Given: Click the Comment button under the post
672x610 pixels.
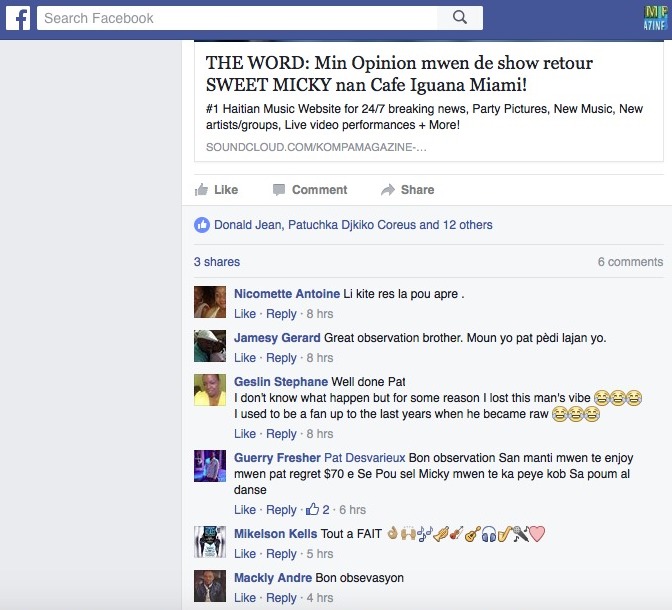Looking at the screenshot, I should [x=310, y=189].
